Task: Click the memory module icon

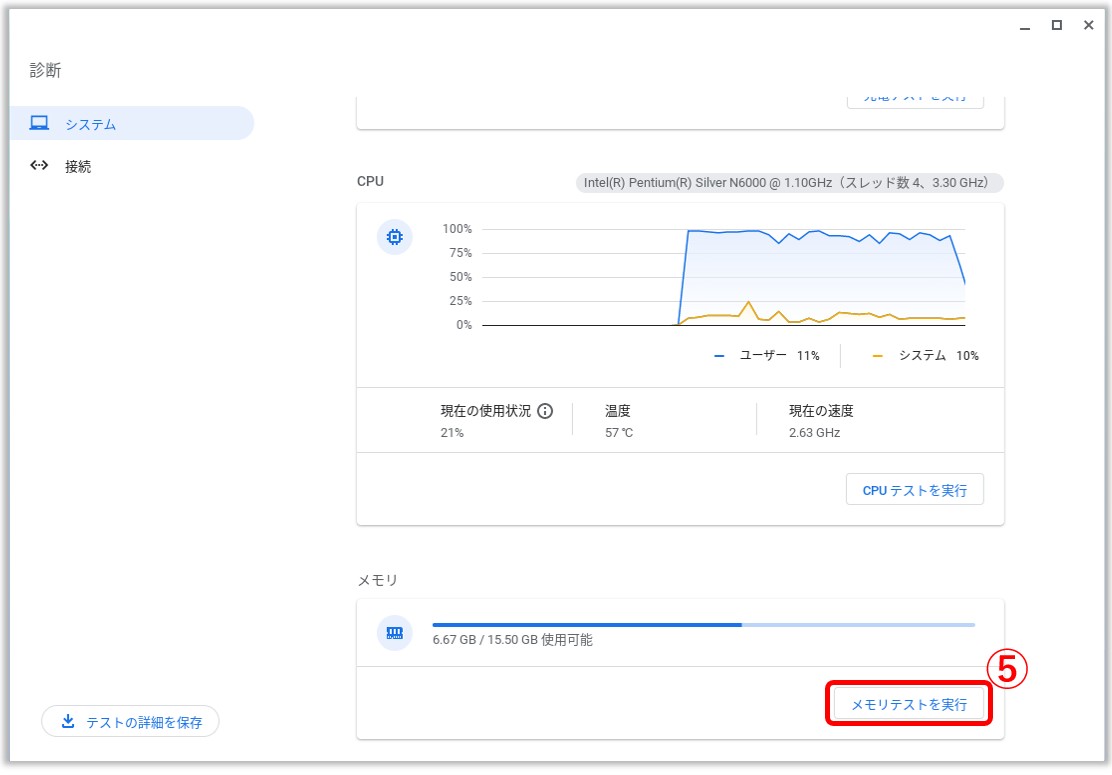Action: [x=394, y=633]
